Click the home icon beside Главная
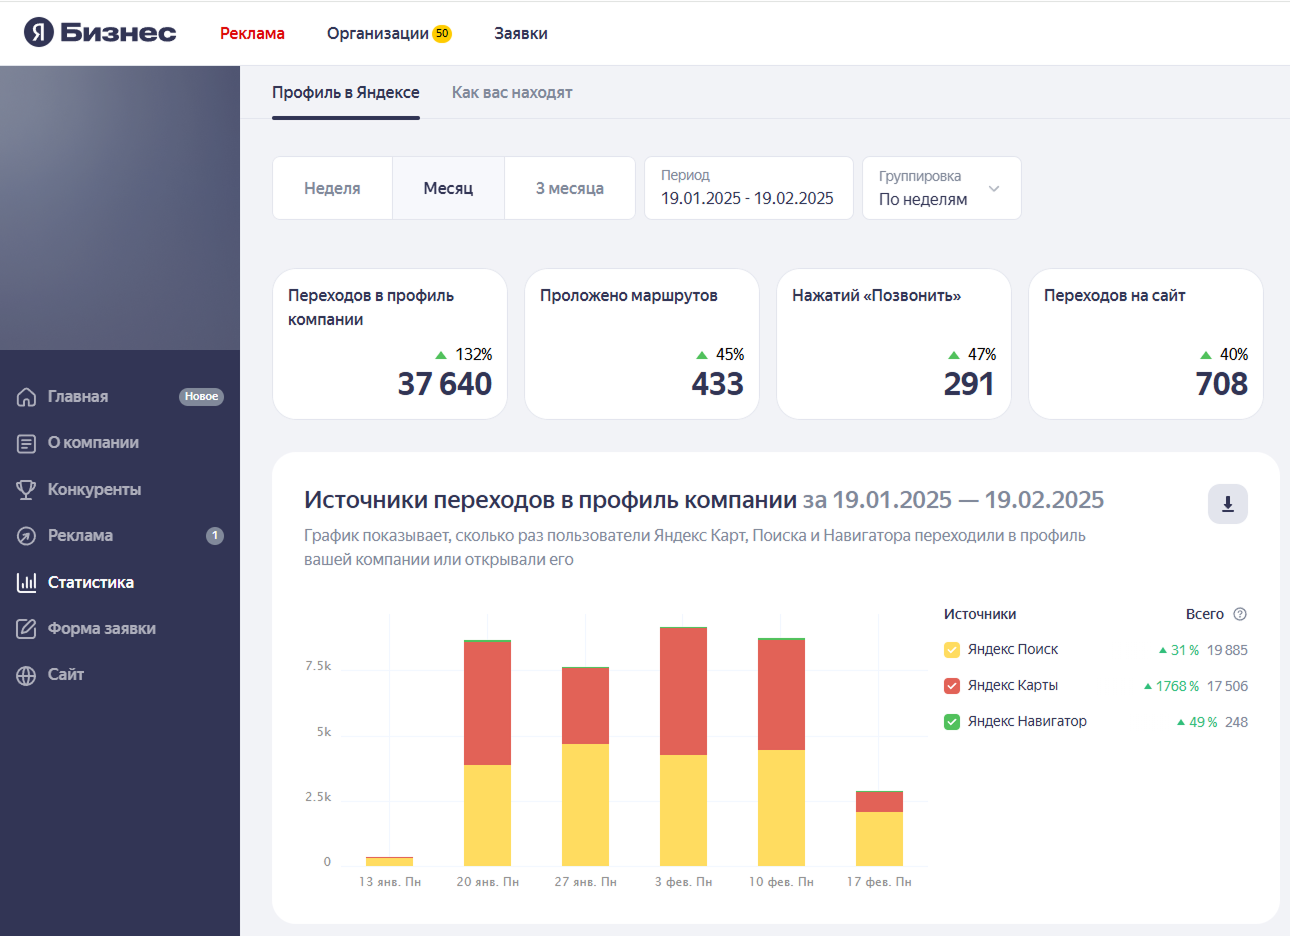 click(x=26, y=397)
